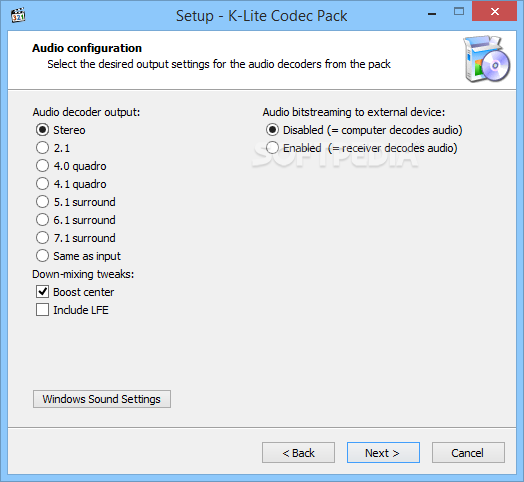Viewport: 524px width, 482px height.
Task: Minimize the setup window
Action: 432,13
